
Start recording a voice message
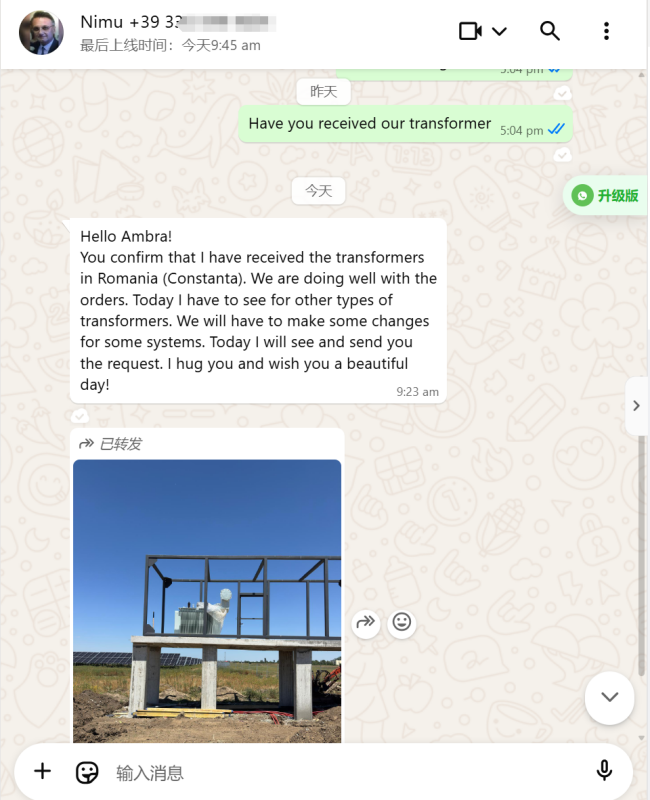click(604, 771)
